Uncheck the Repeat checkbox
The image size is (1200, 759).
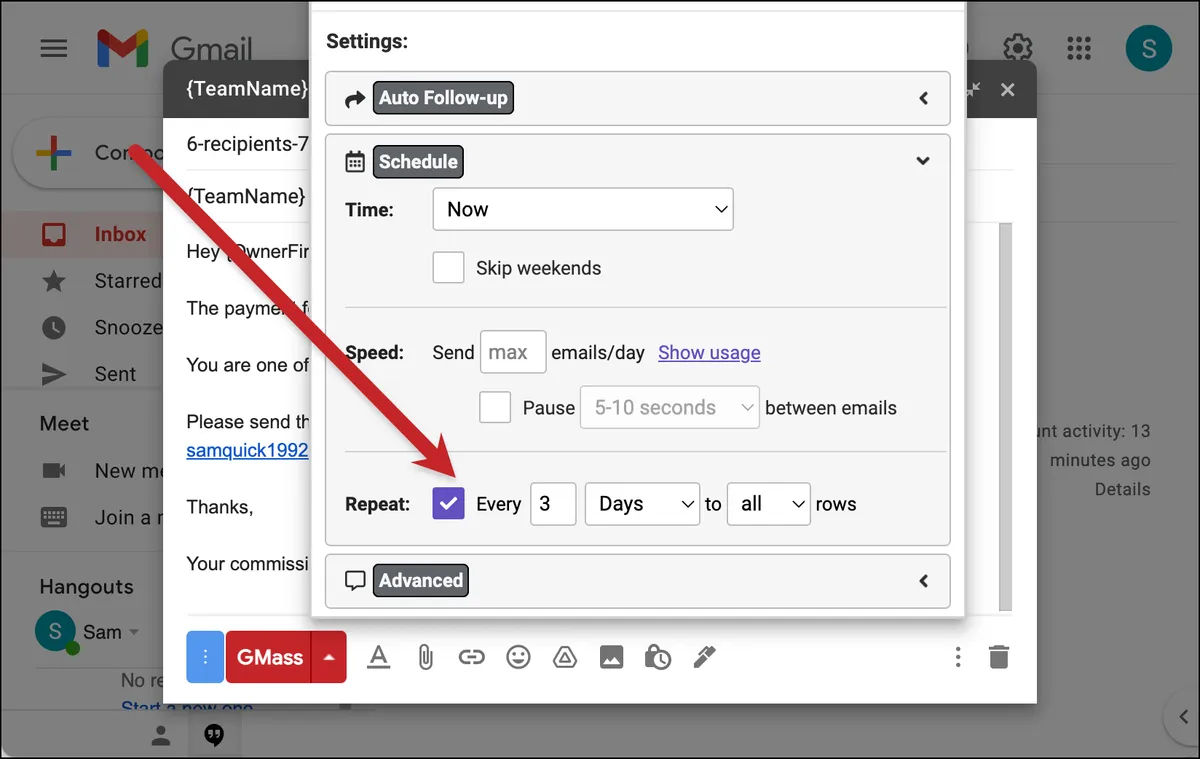[449, 503]
